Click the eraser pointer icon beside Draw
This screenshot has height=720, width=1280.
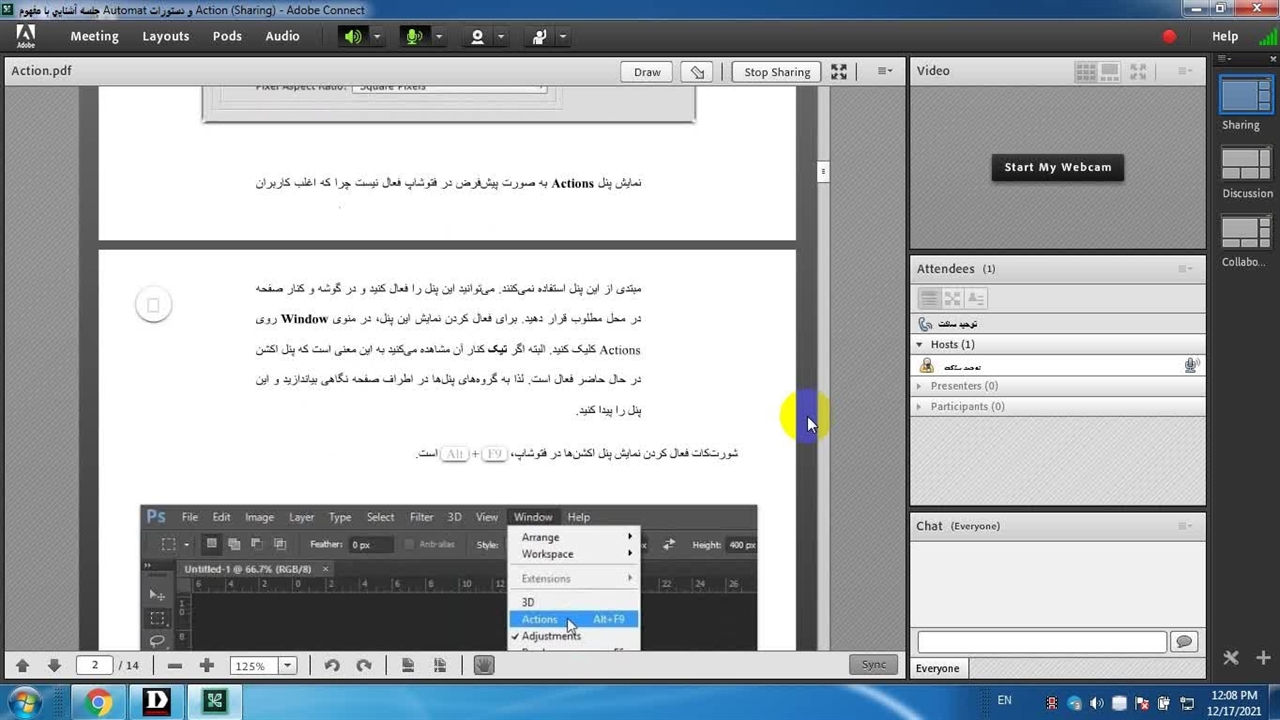[x=698, y=72]
